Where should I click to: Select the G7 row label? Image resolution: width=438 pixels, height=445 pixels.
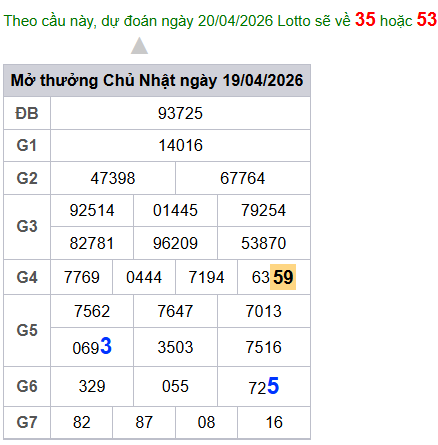coord(27,422)
